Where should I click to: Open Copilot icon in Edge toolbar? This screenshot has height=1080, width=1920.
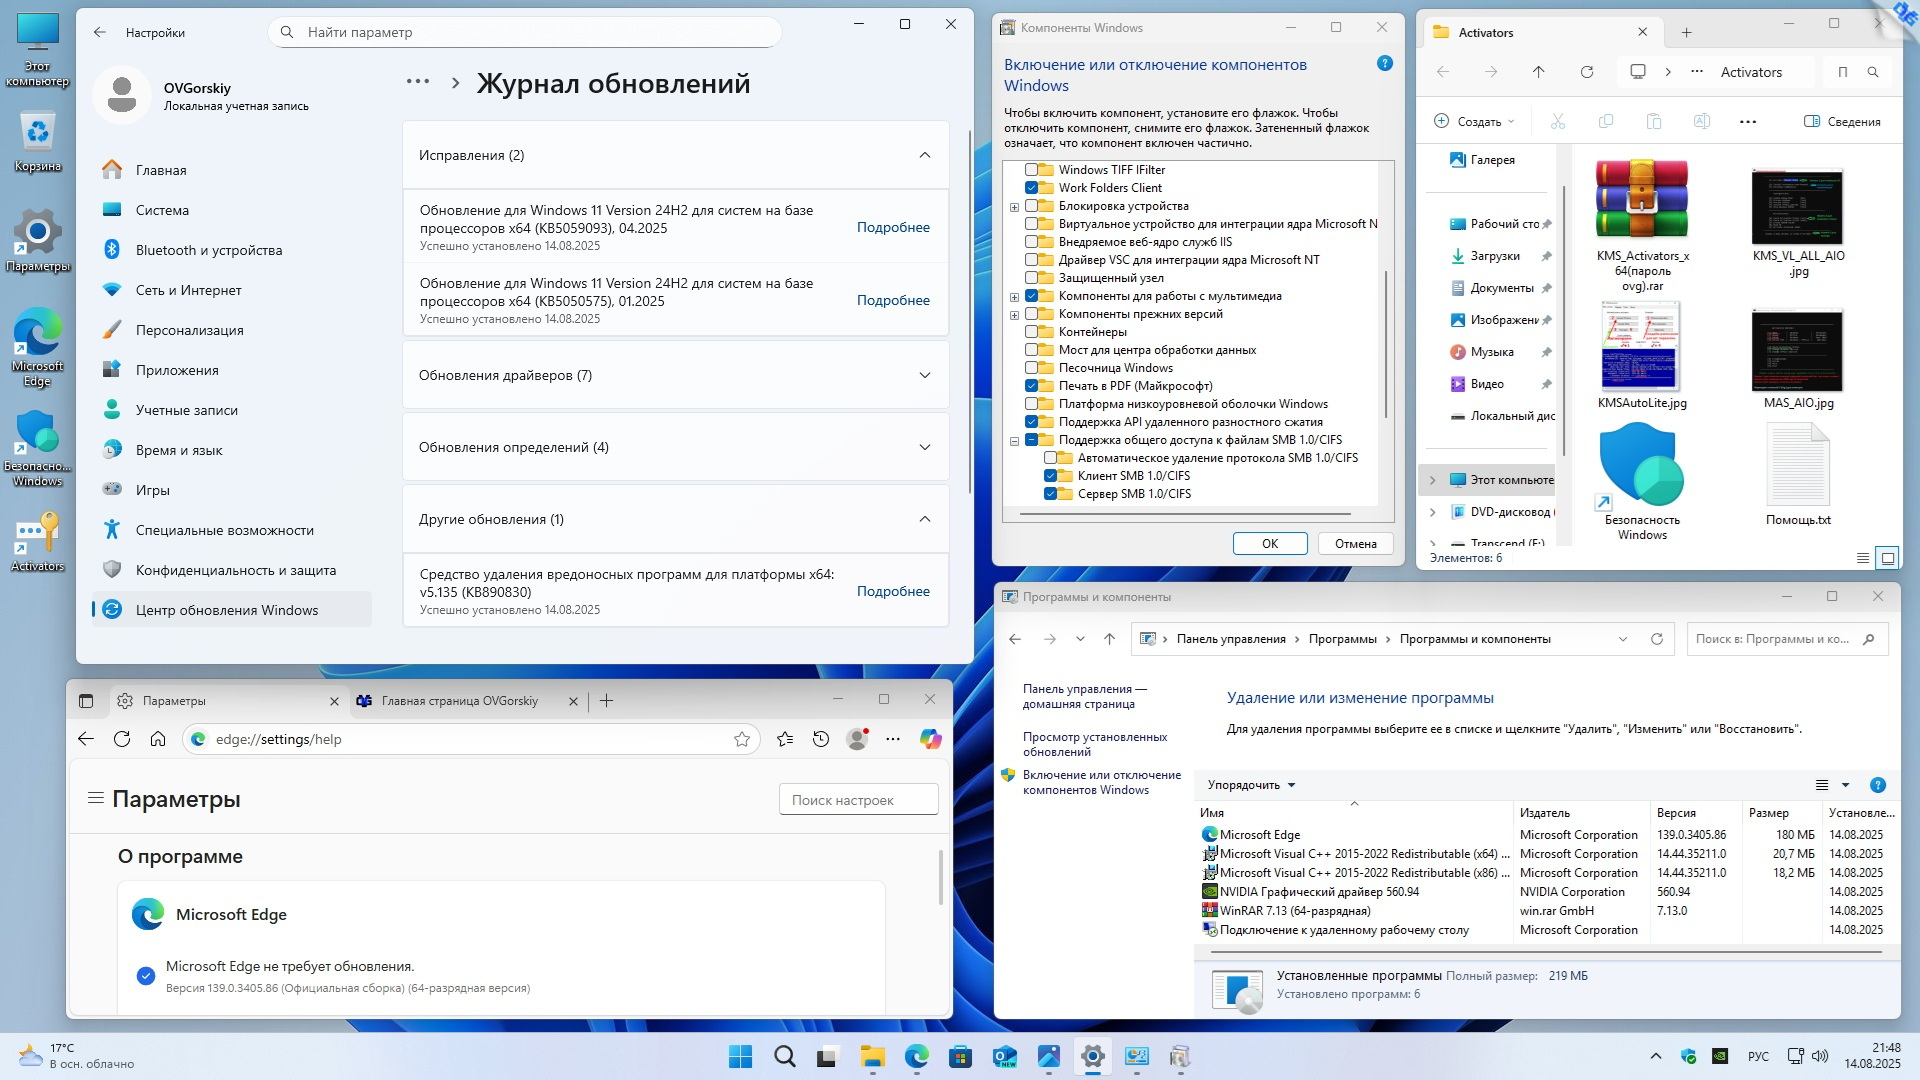point(931,739)
